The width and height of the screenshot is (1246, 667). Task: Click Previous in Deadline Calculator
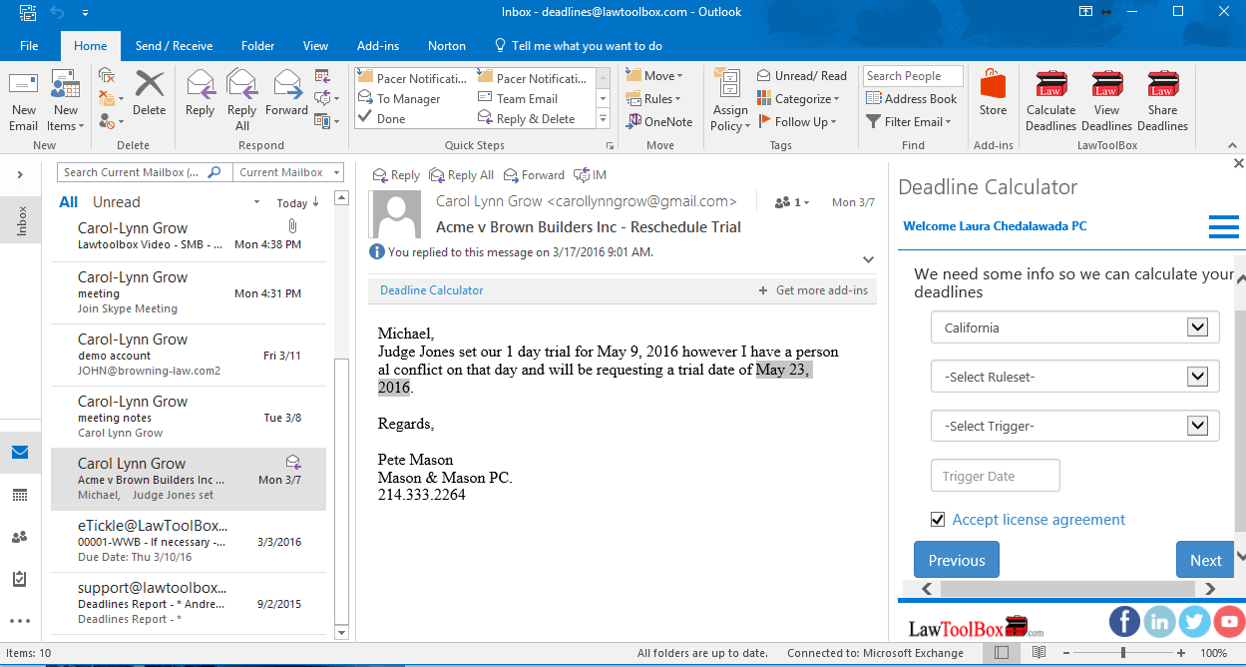(956, 560)
